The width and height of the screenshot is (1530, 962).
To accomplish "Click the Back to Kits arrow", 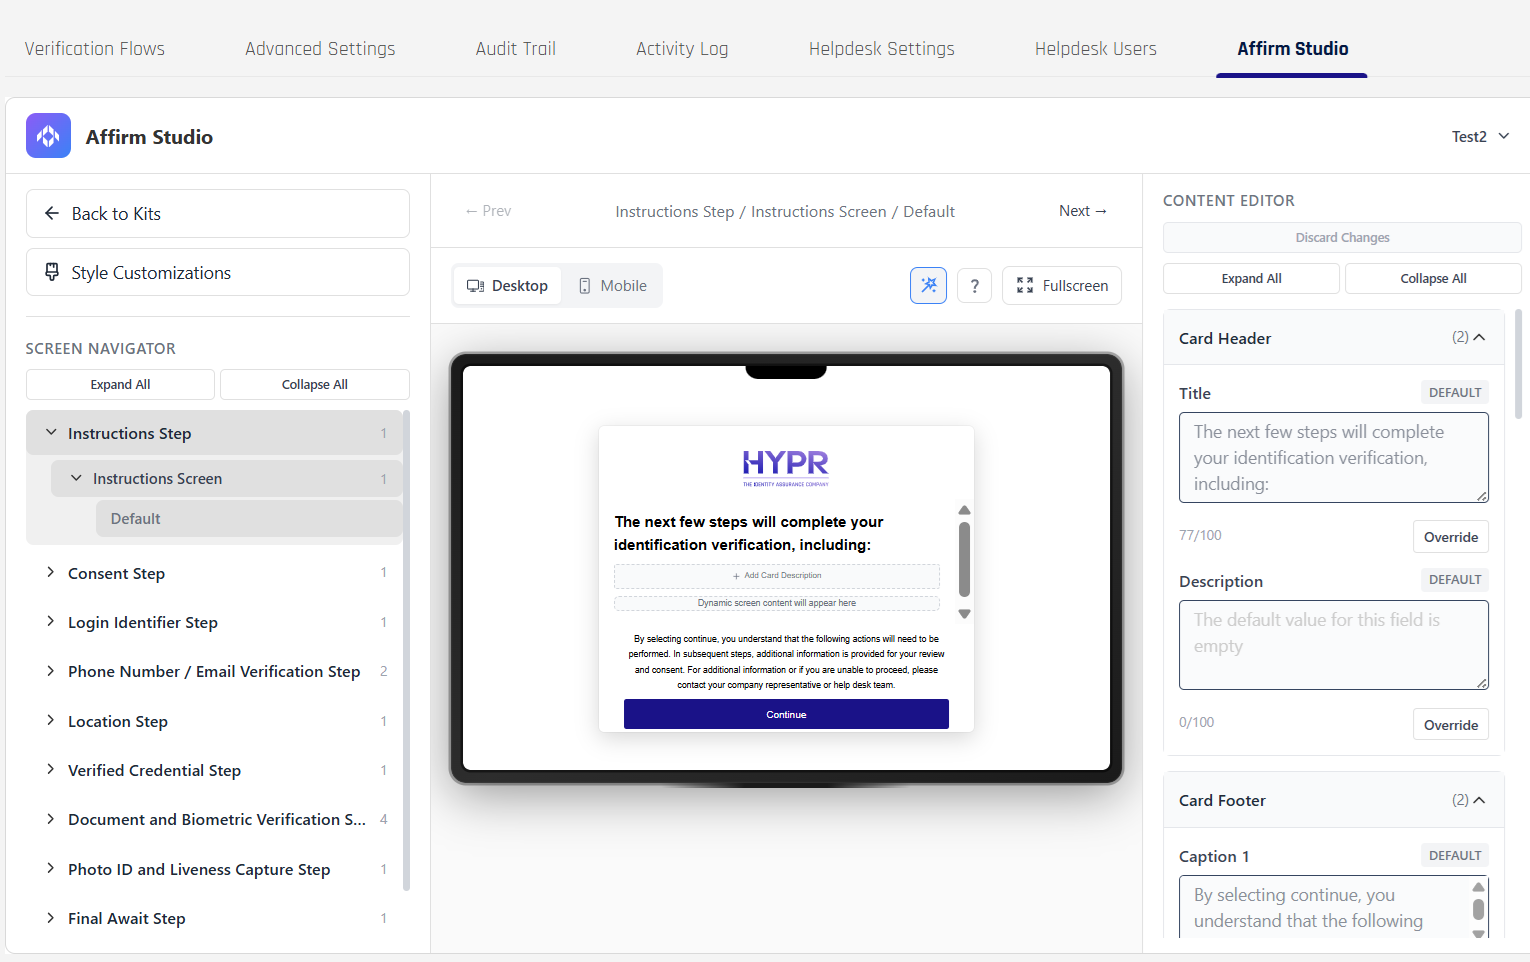I will (52, 213).
